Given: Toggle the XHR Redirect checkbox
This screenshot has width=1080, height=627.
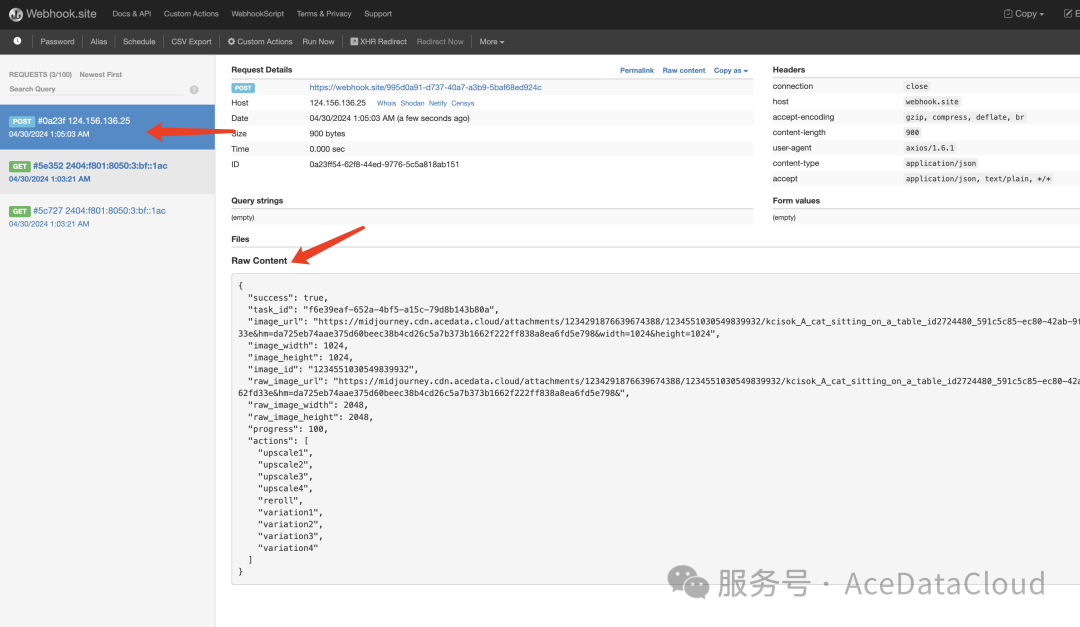Looking at the screenshot, I should tap(354, 42).
